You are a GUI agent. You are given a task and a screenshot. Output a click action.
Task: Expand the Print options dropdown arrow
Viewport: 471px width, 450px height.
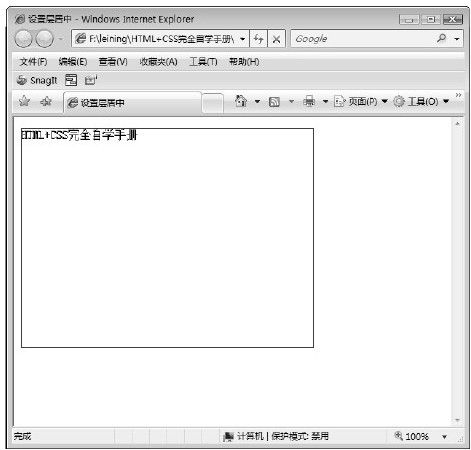[x=325, y=101]
